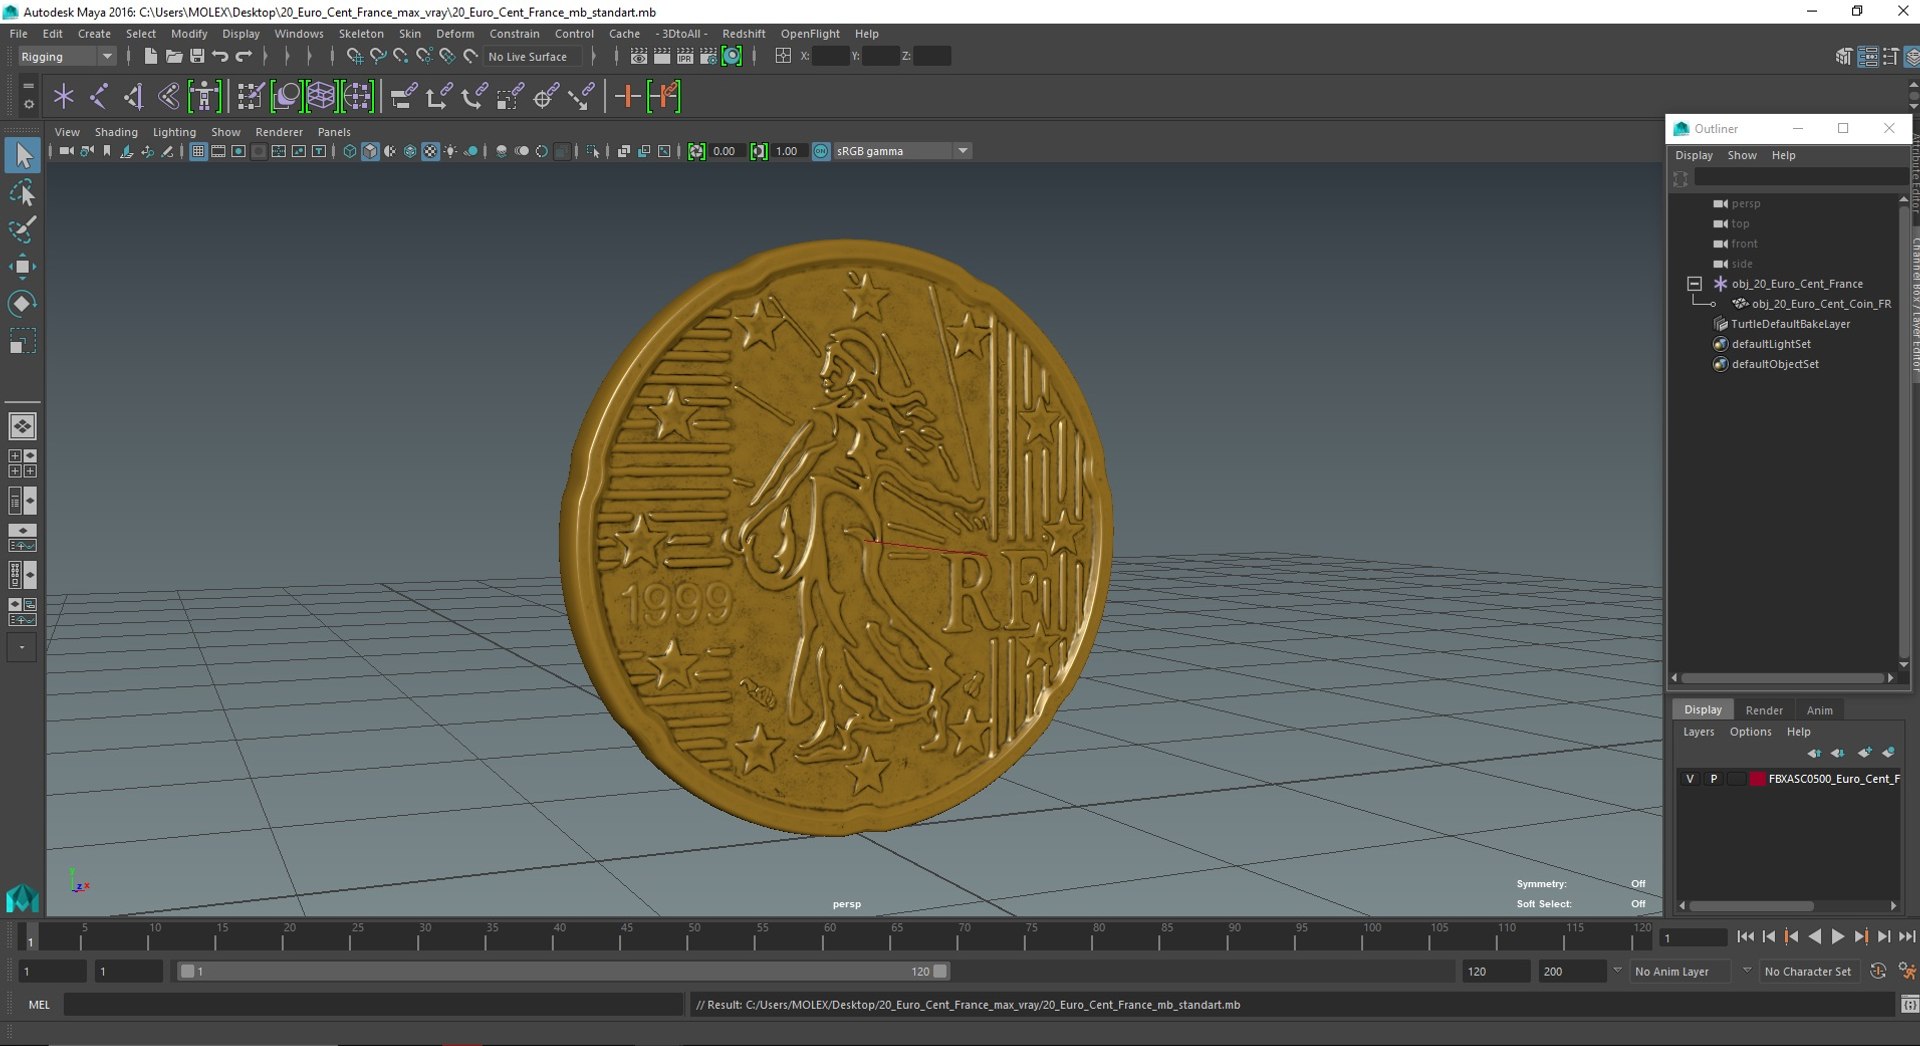
Task: Open viewport Shading menu
Action: click(116, 132)
